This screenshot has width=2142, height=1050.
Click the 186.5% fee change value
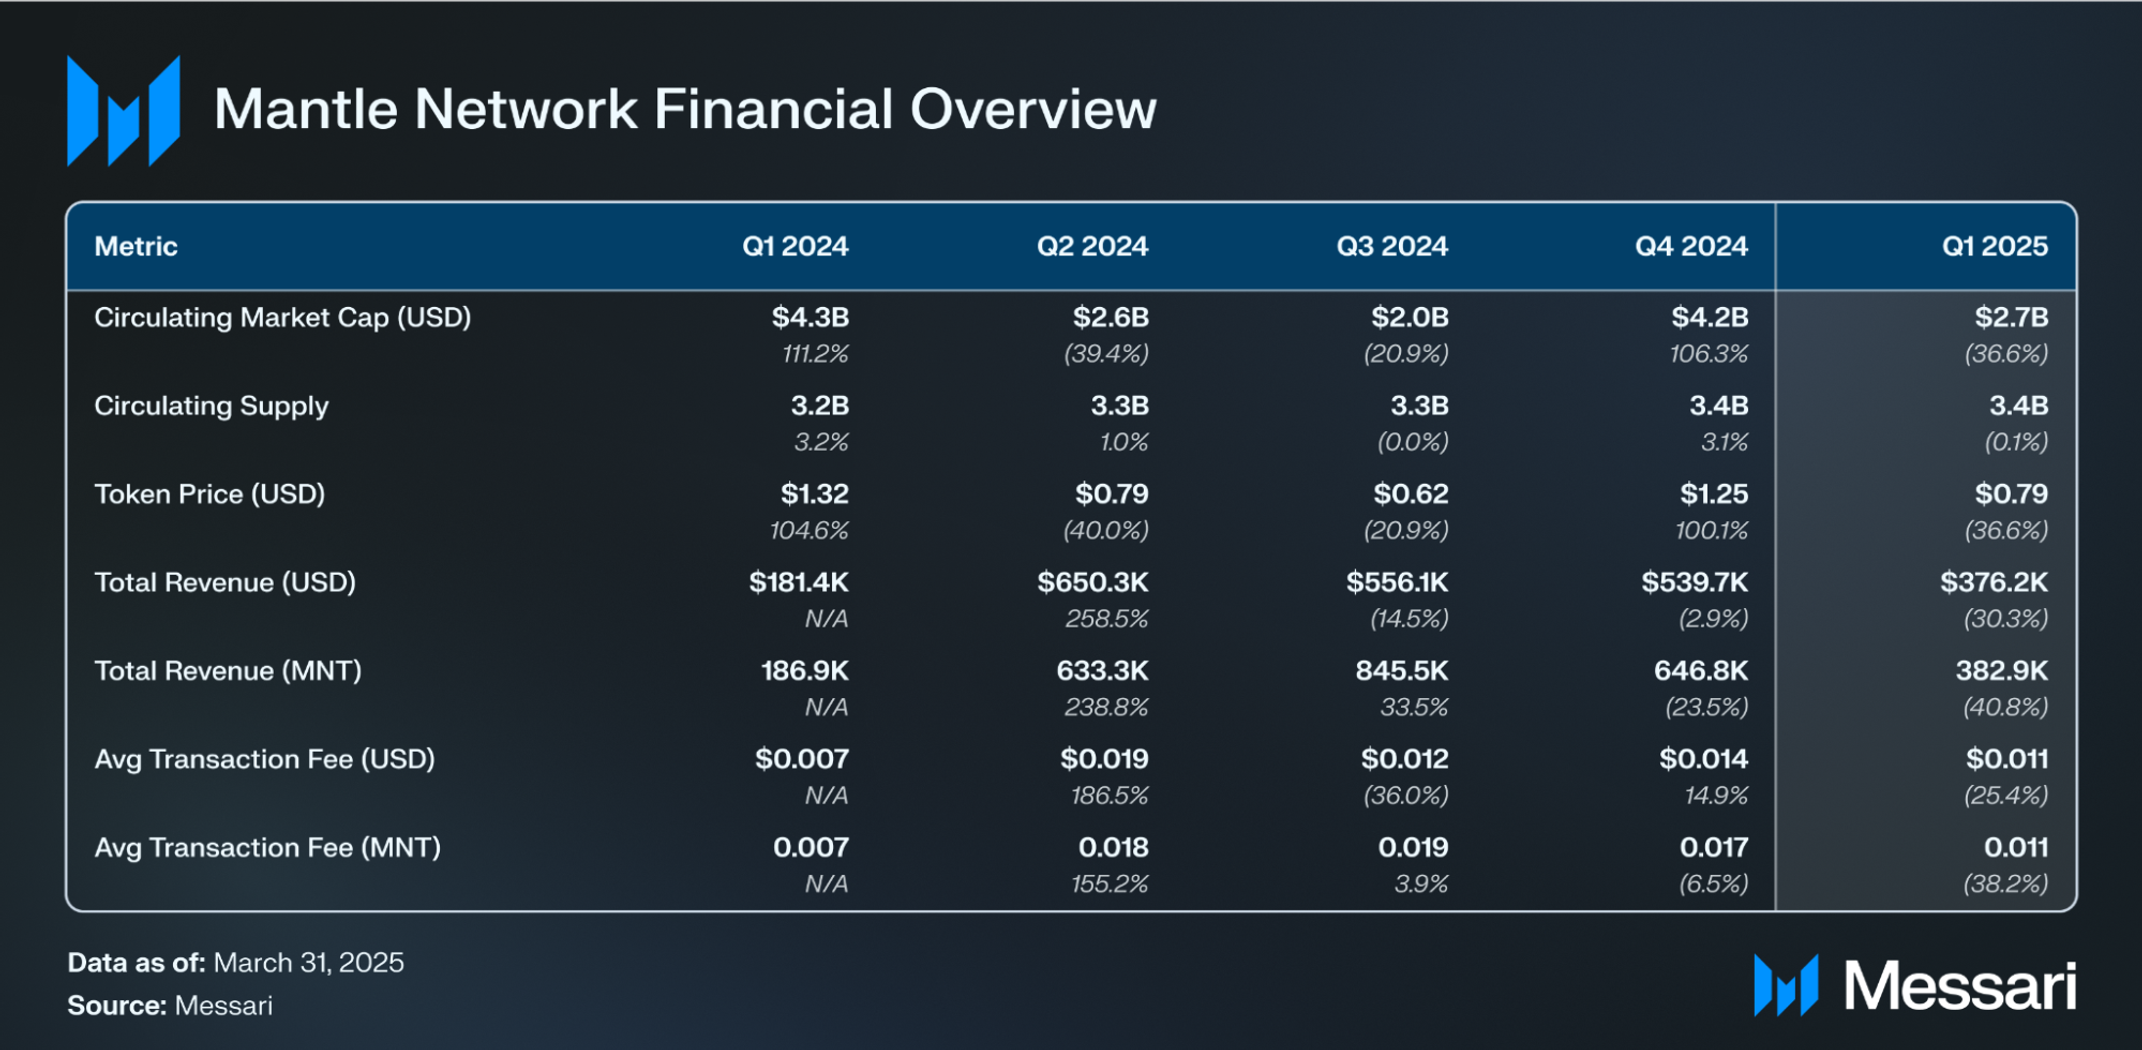point(1110,796)
